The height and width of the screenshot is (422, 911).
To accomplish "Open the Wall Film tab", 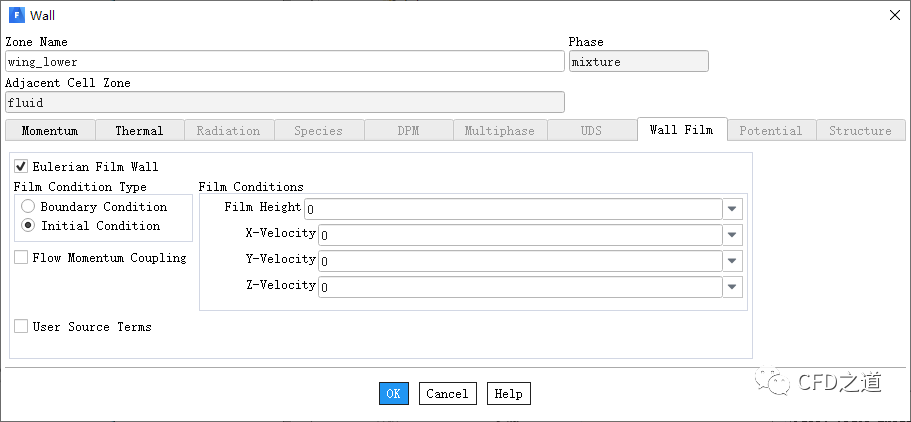I will tap(681, 130).
